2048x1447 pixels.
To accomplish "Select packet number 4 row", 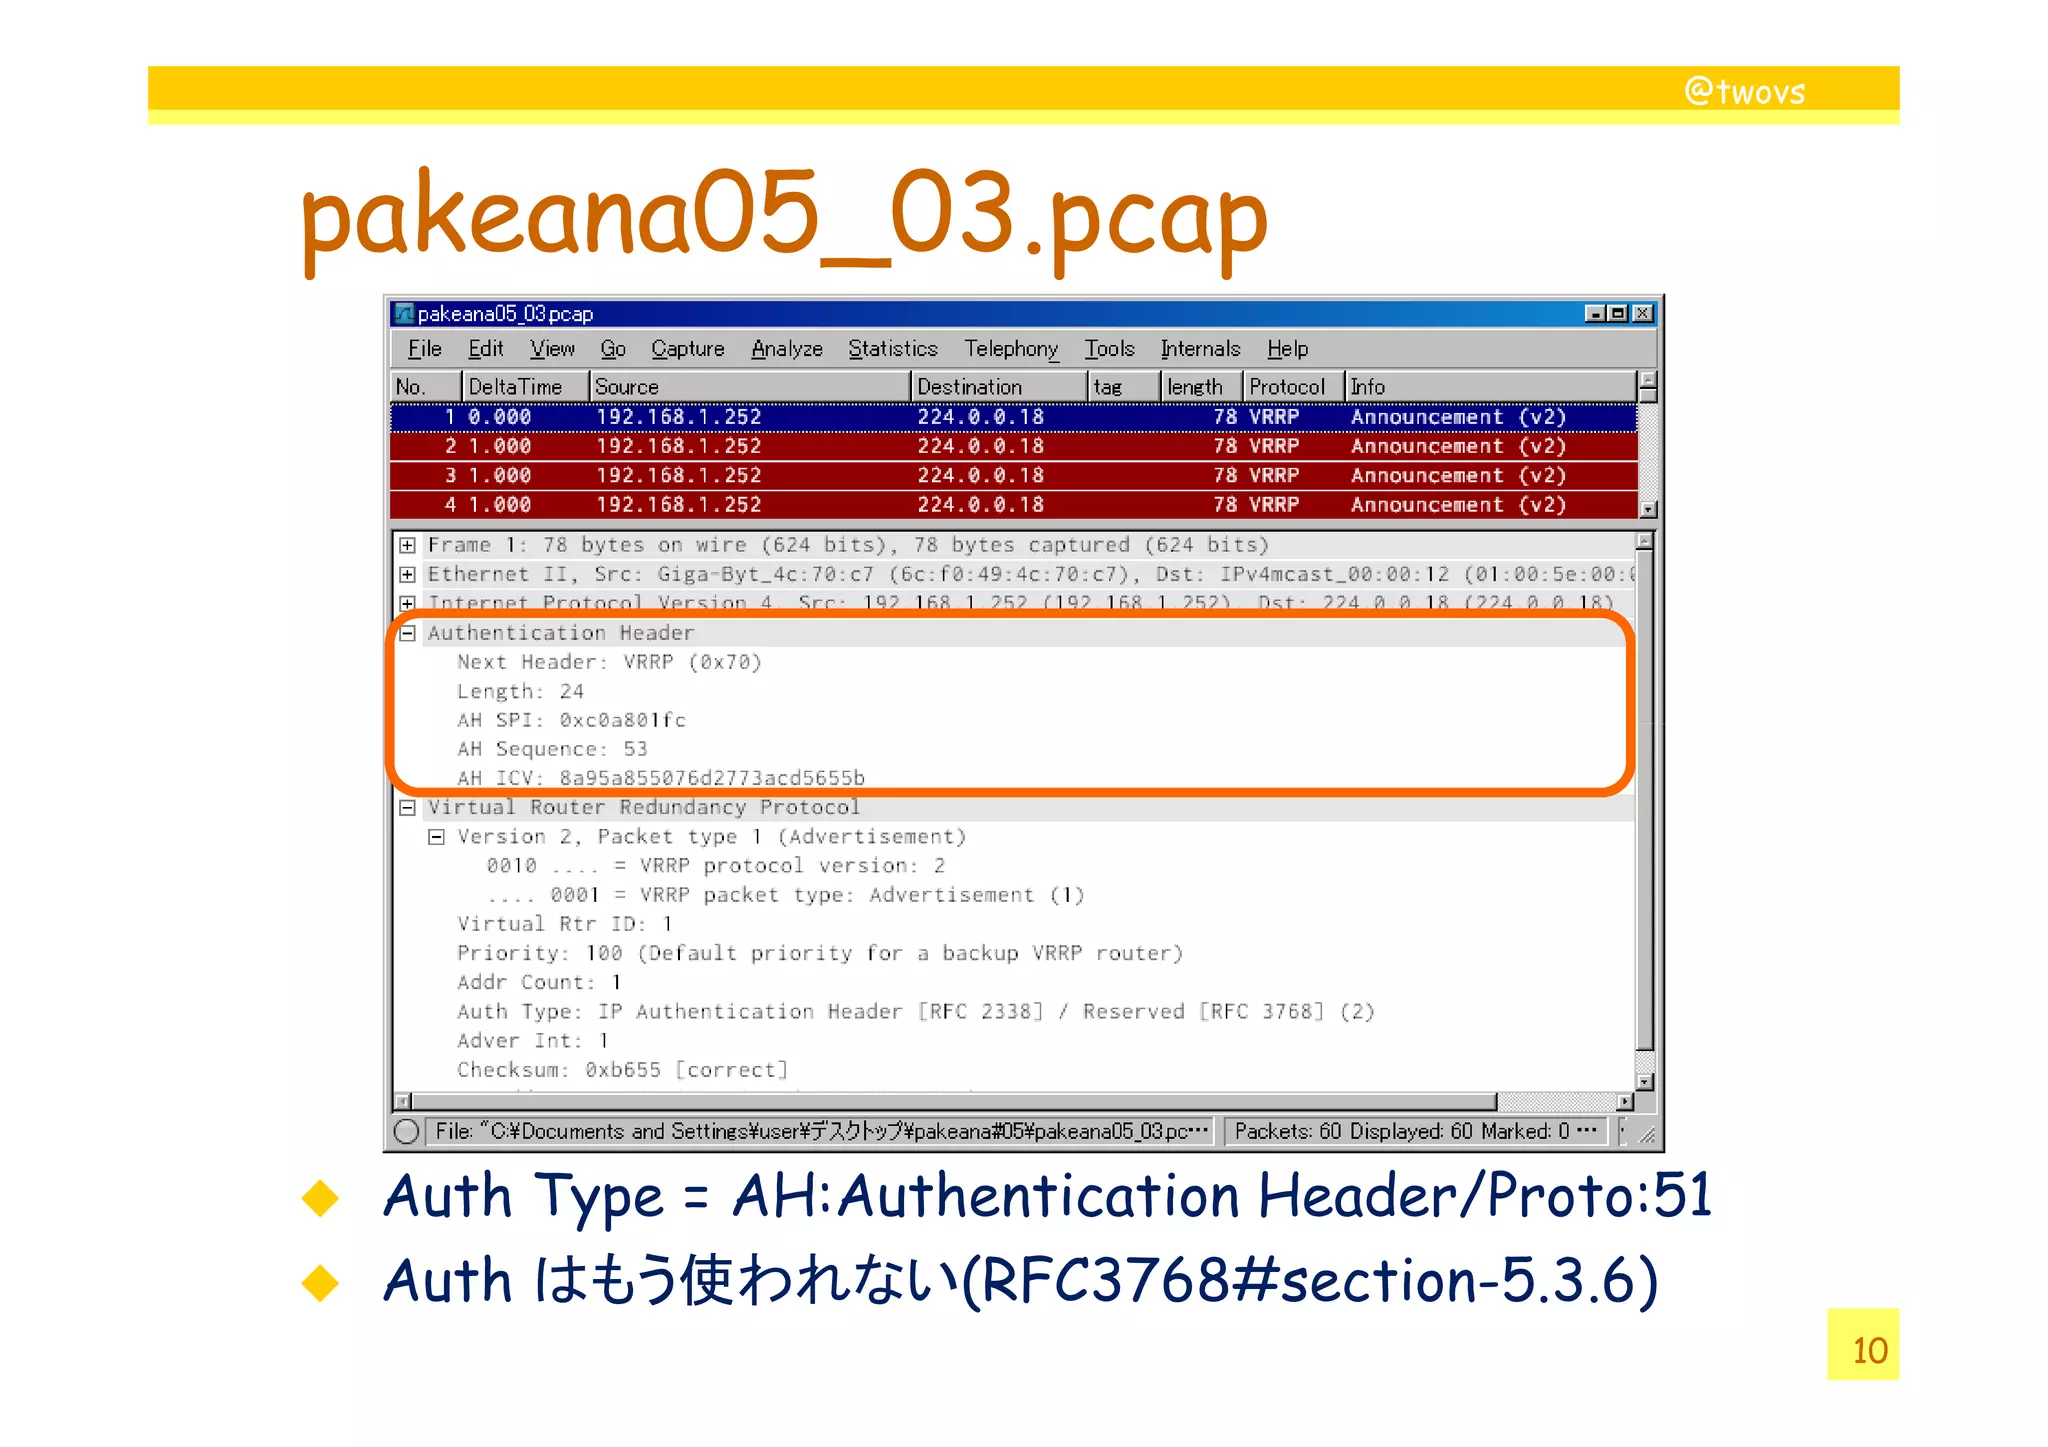I will click(x=1013, y=504).
